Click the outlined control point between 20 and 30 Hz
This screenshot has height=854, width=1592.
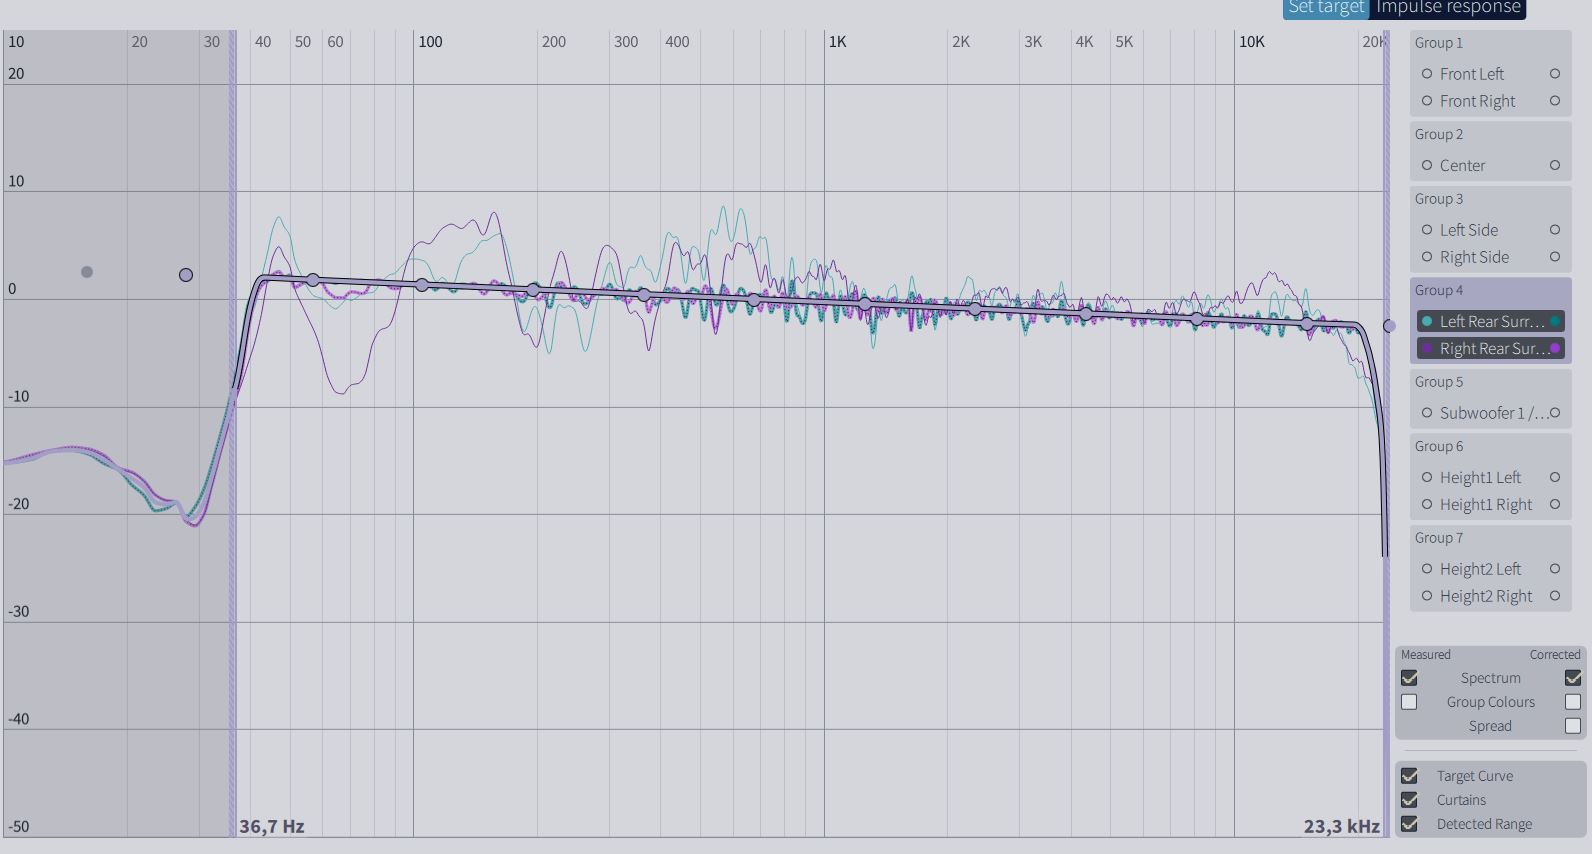tap(186, 275)
